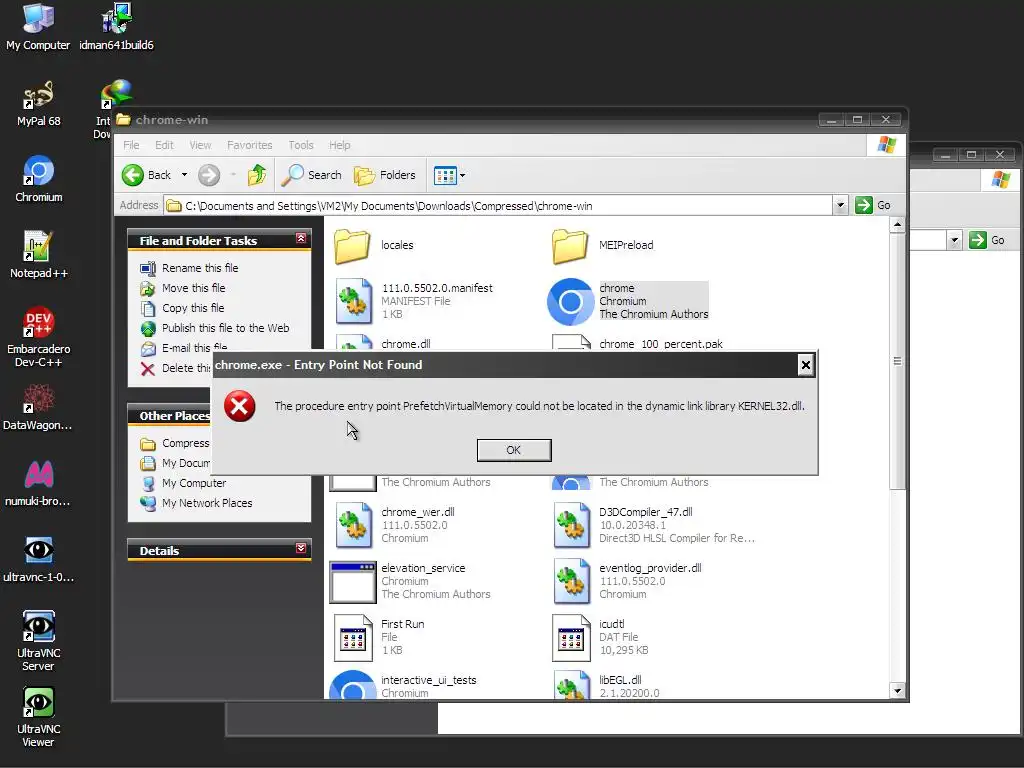Select the locales folder icon
This screenshot has height=768, width=1024.
[353, 246]
